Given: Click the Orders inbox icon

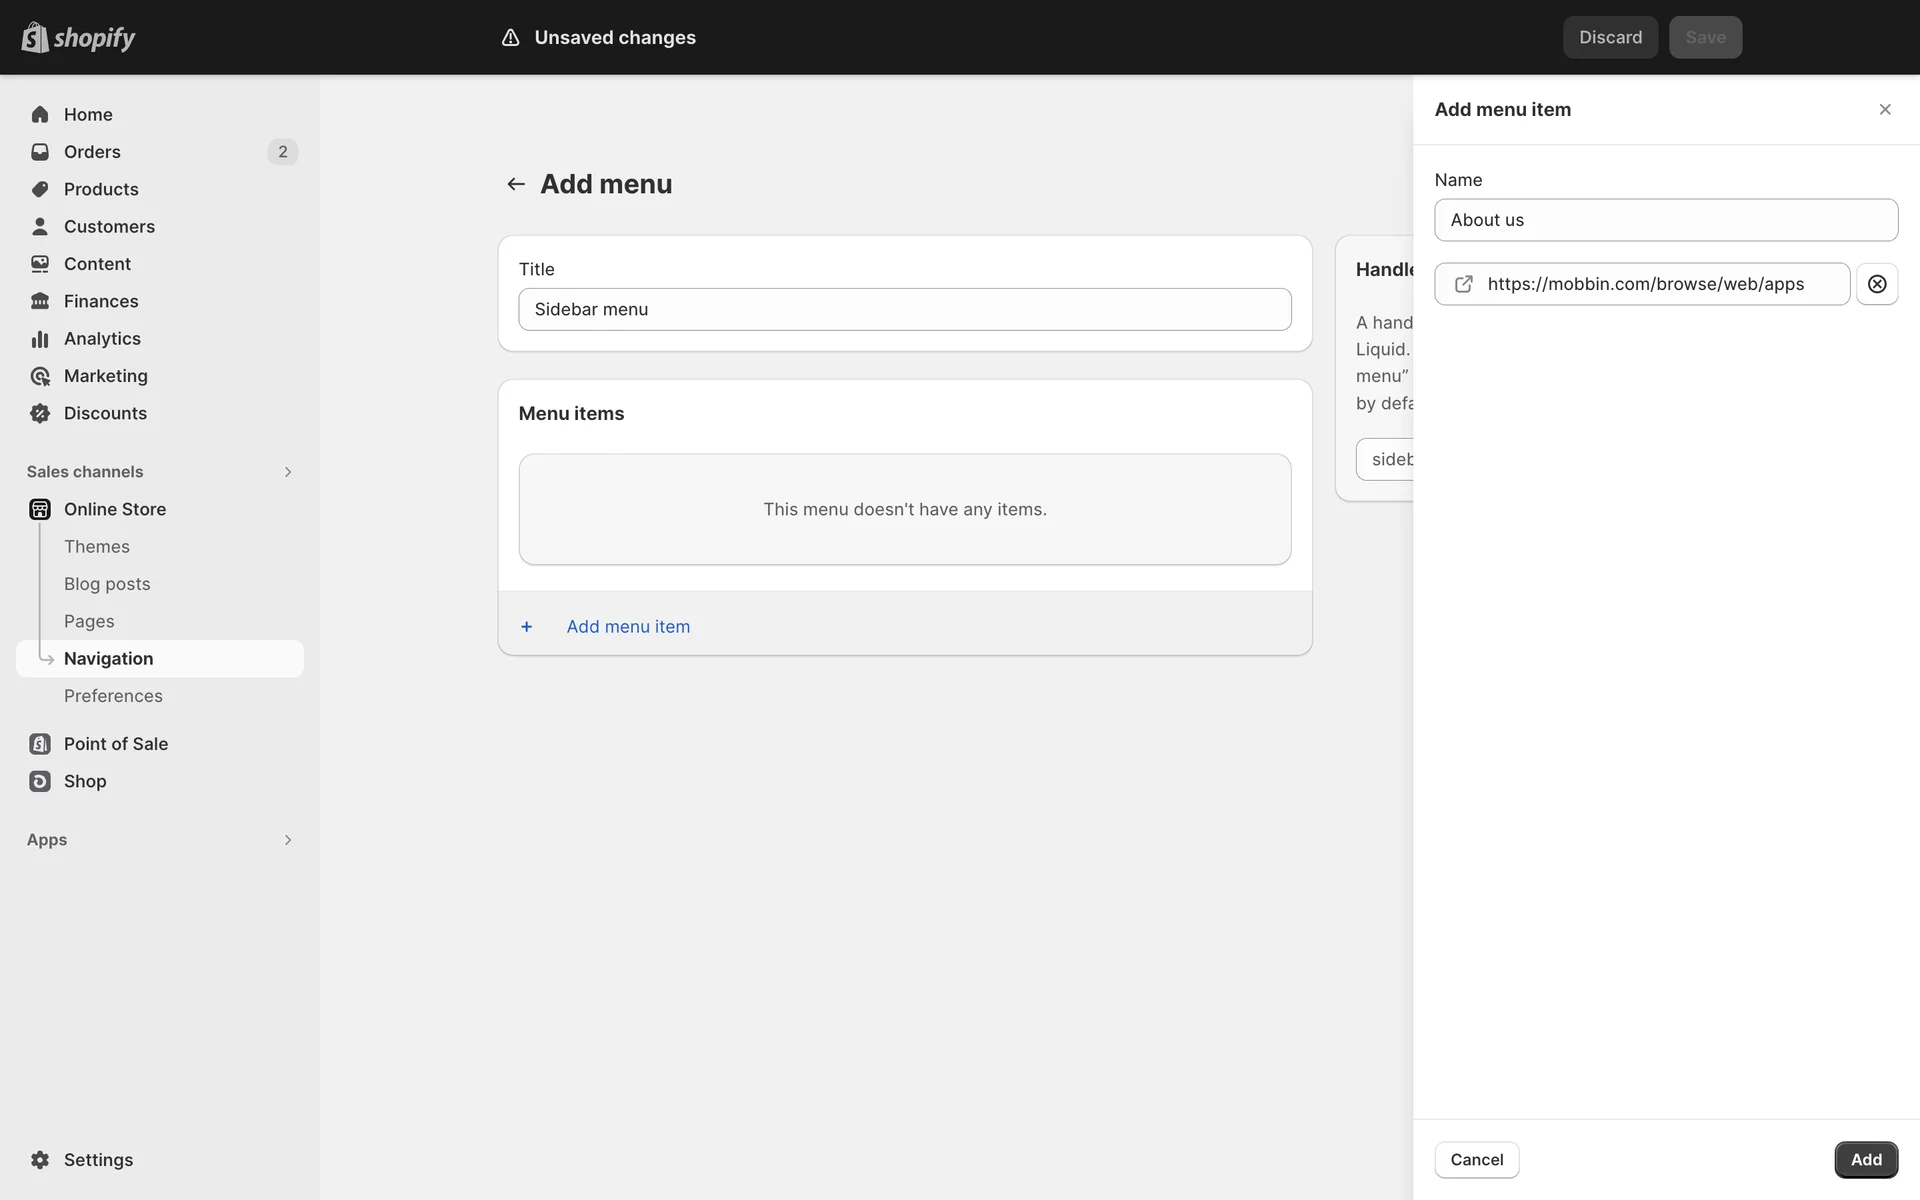Looking at the screenshot, I should [40, 152].
